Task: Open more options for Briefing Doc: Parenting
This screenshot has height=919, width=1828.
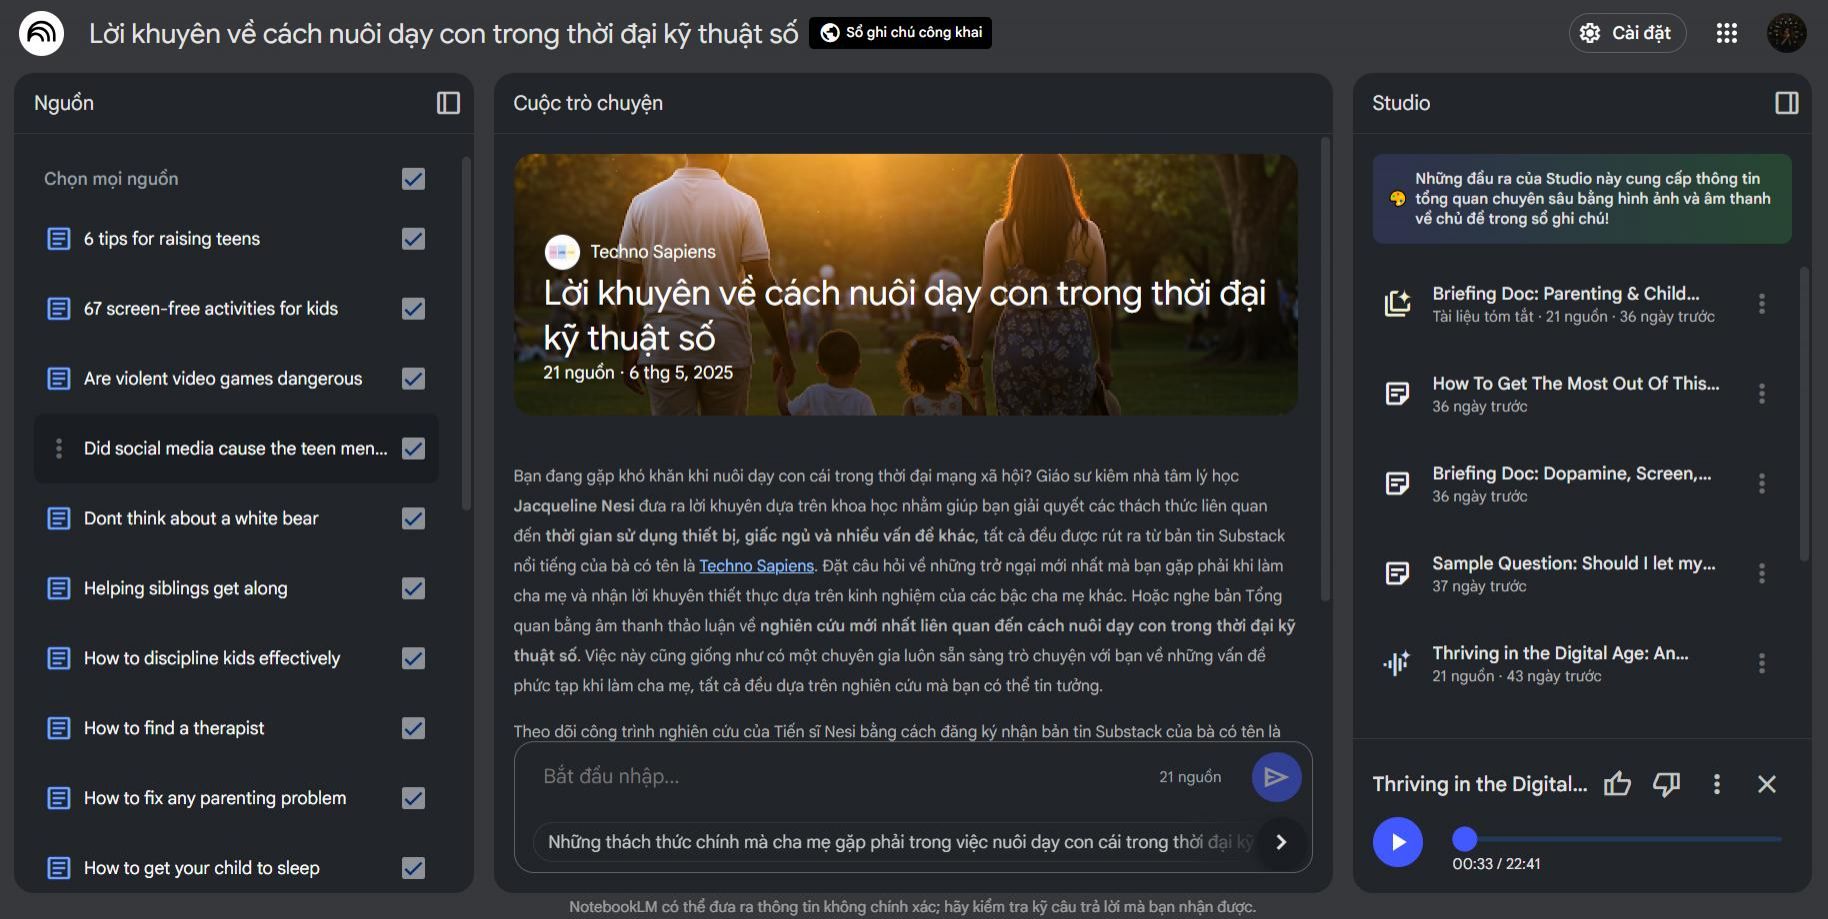Action: pyautogui.click(x=1761, y=304)
